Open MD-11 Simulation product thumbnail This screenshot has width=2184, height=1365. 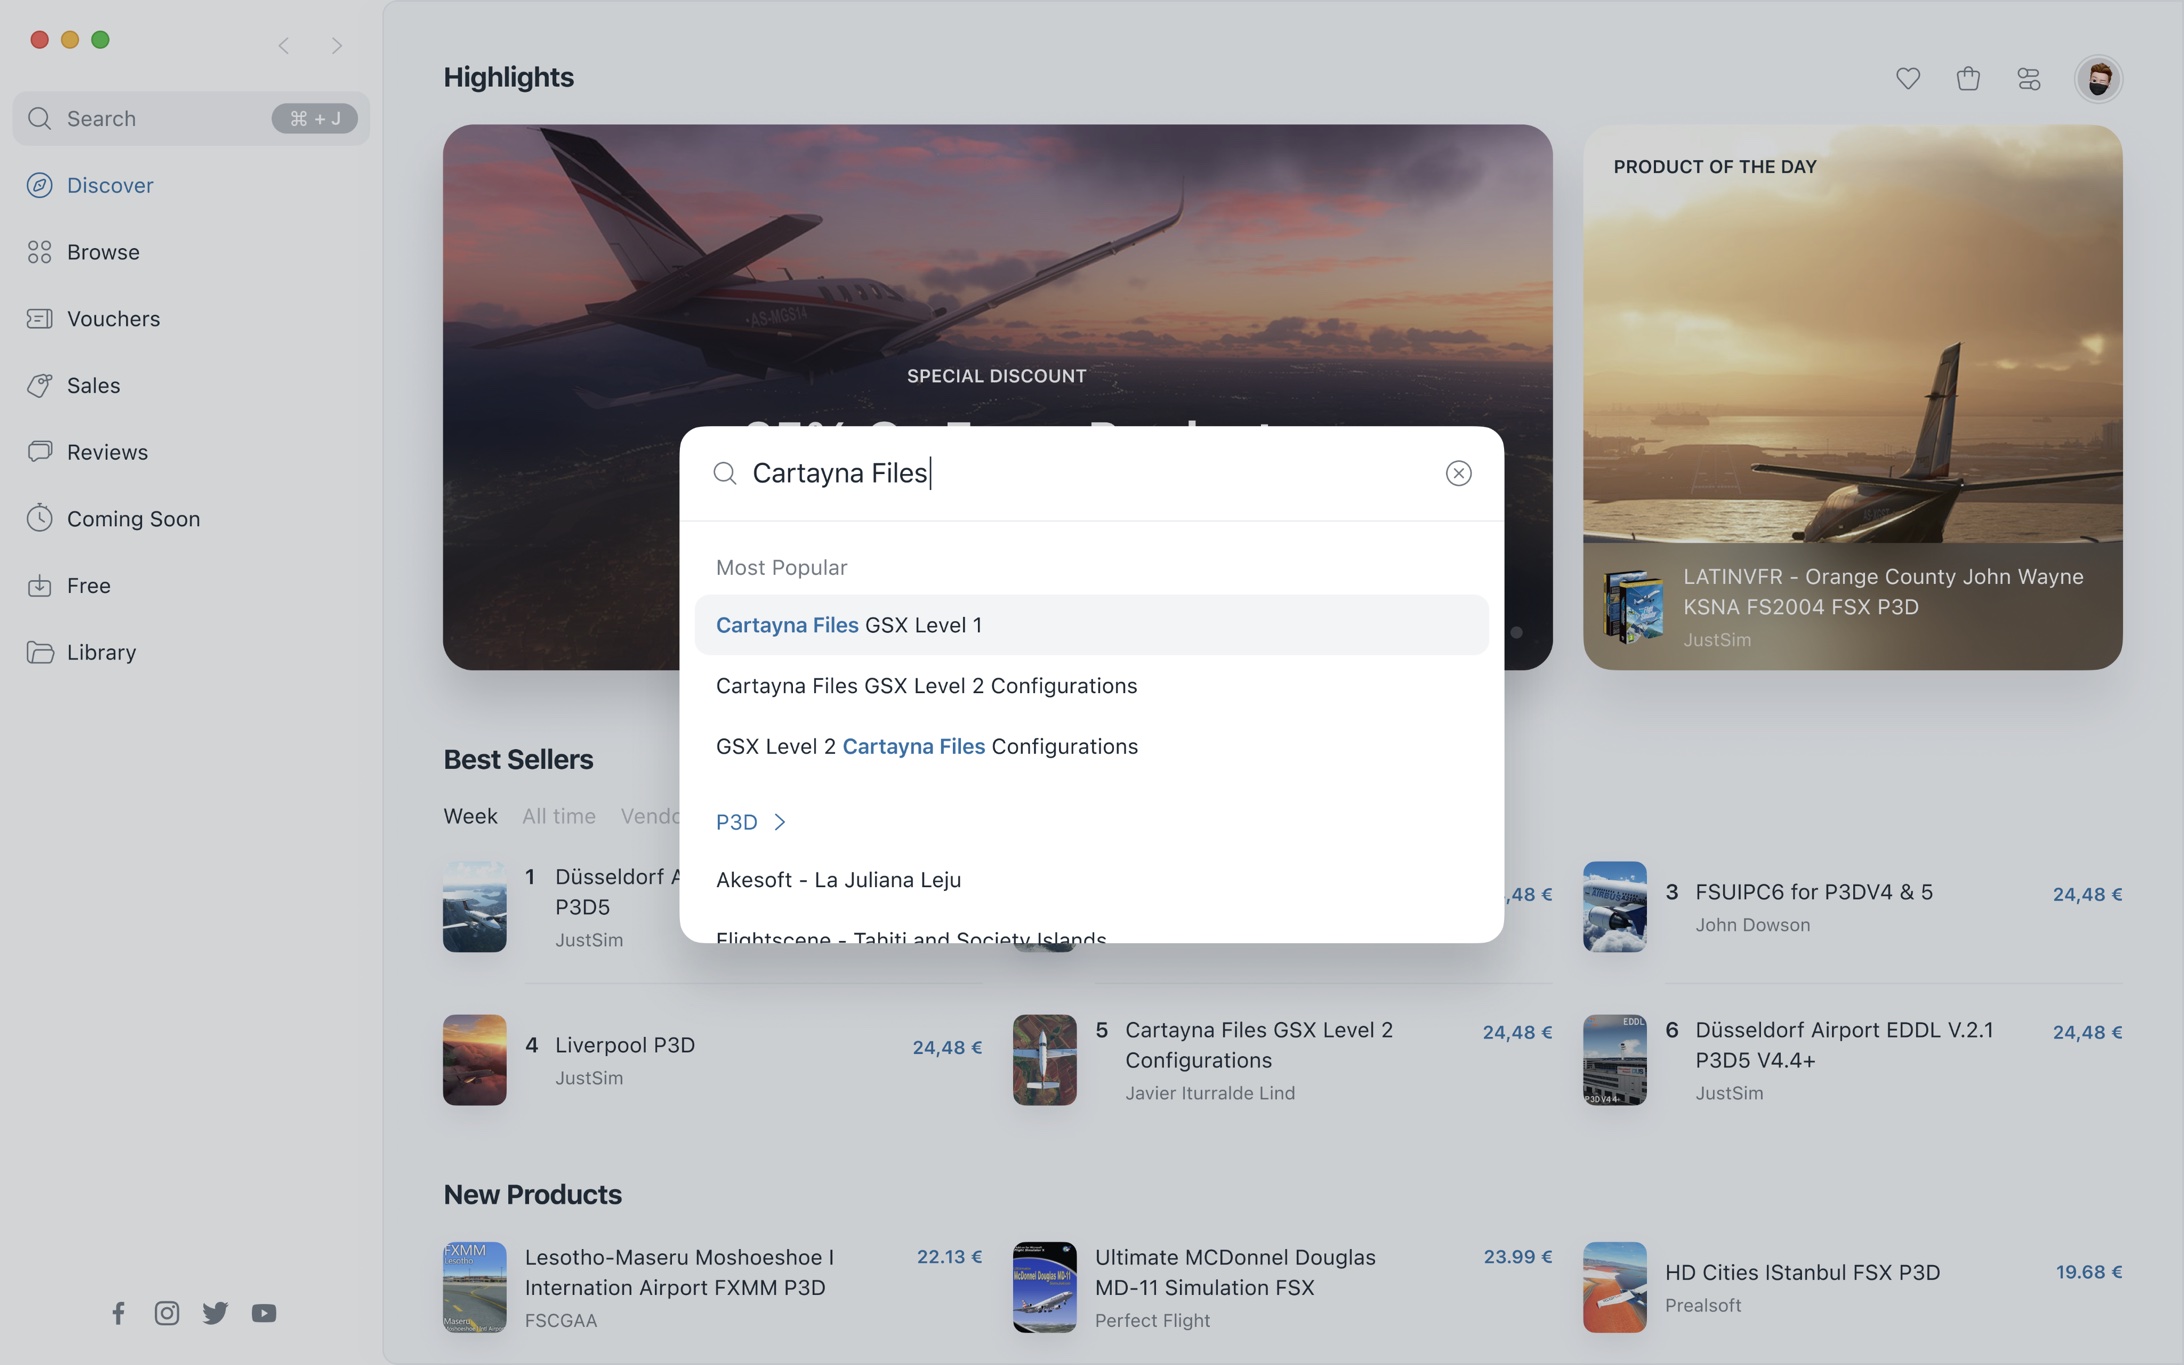coord(1044,1287)
